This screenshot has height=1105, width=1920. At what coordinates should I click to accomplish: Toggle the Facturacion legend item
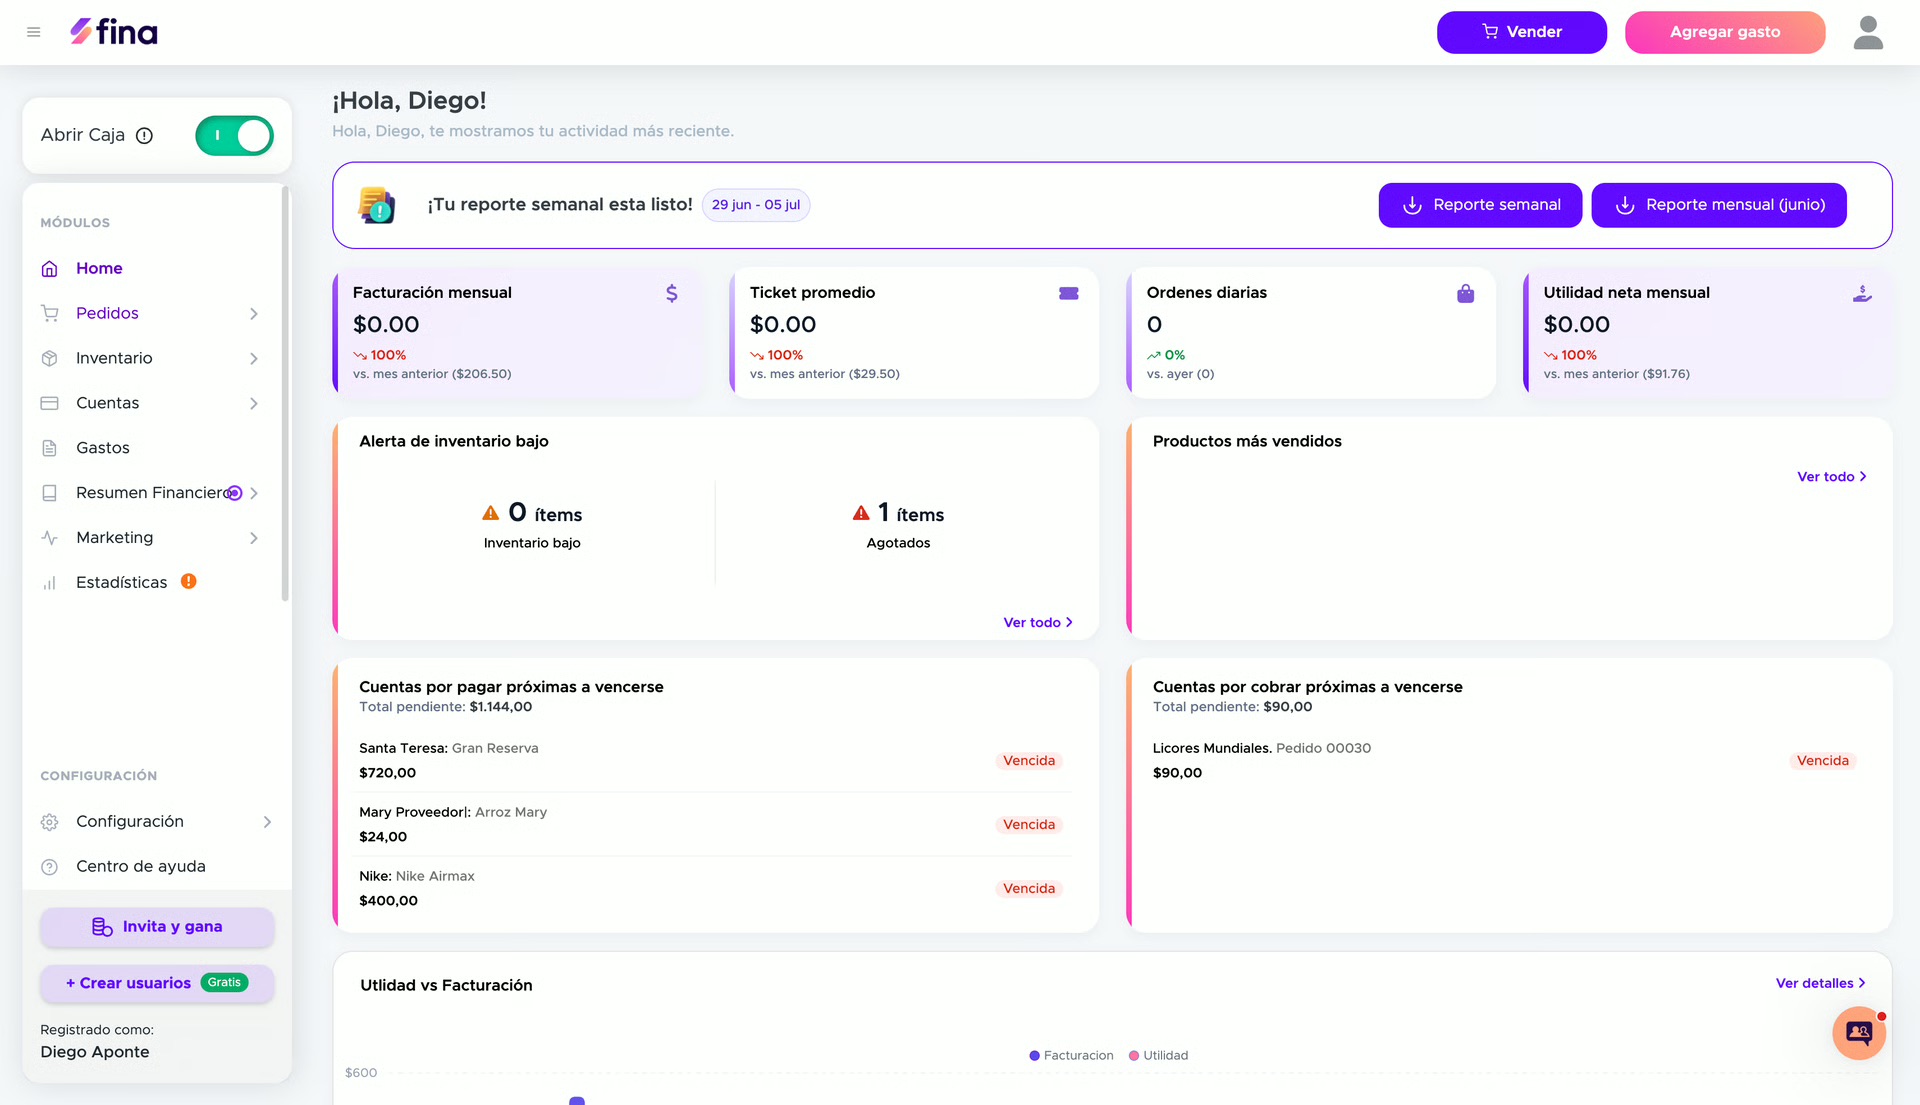pyautogui.click(x=1071, y=1056)
